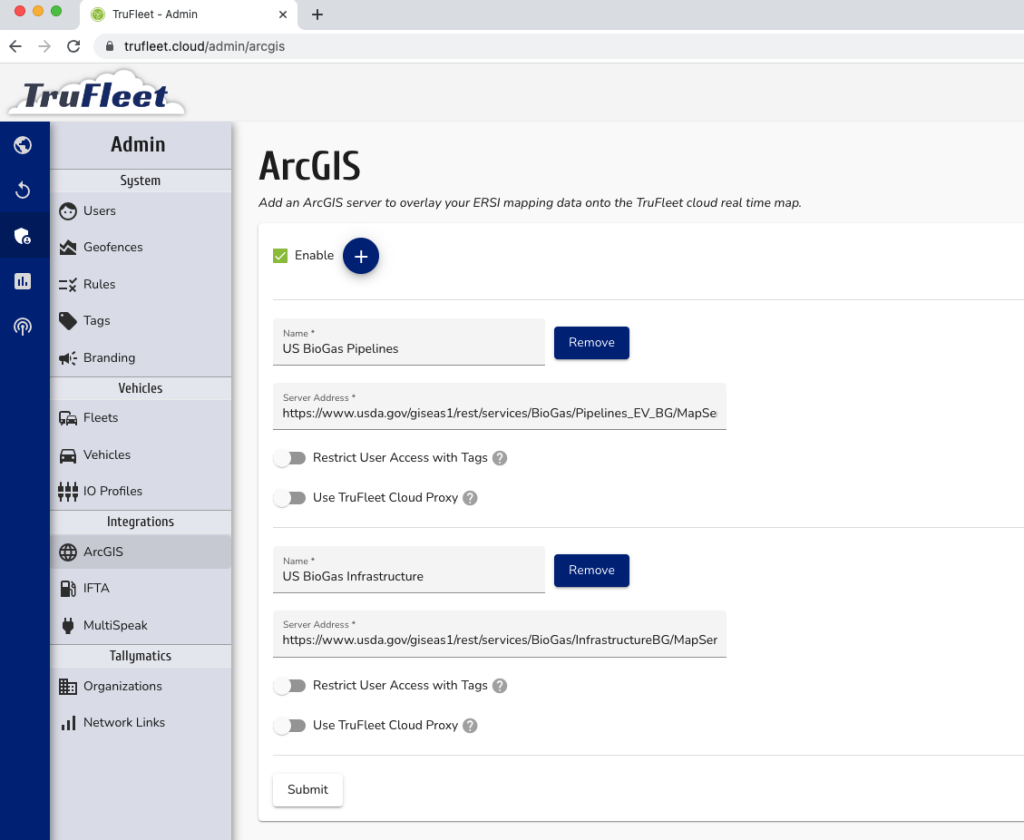The width and height of the screenshot is (1024, 840).
Task: Show help for Cloud Proxy under US BioGas Pipelines
Action: point(470,498)
